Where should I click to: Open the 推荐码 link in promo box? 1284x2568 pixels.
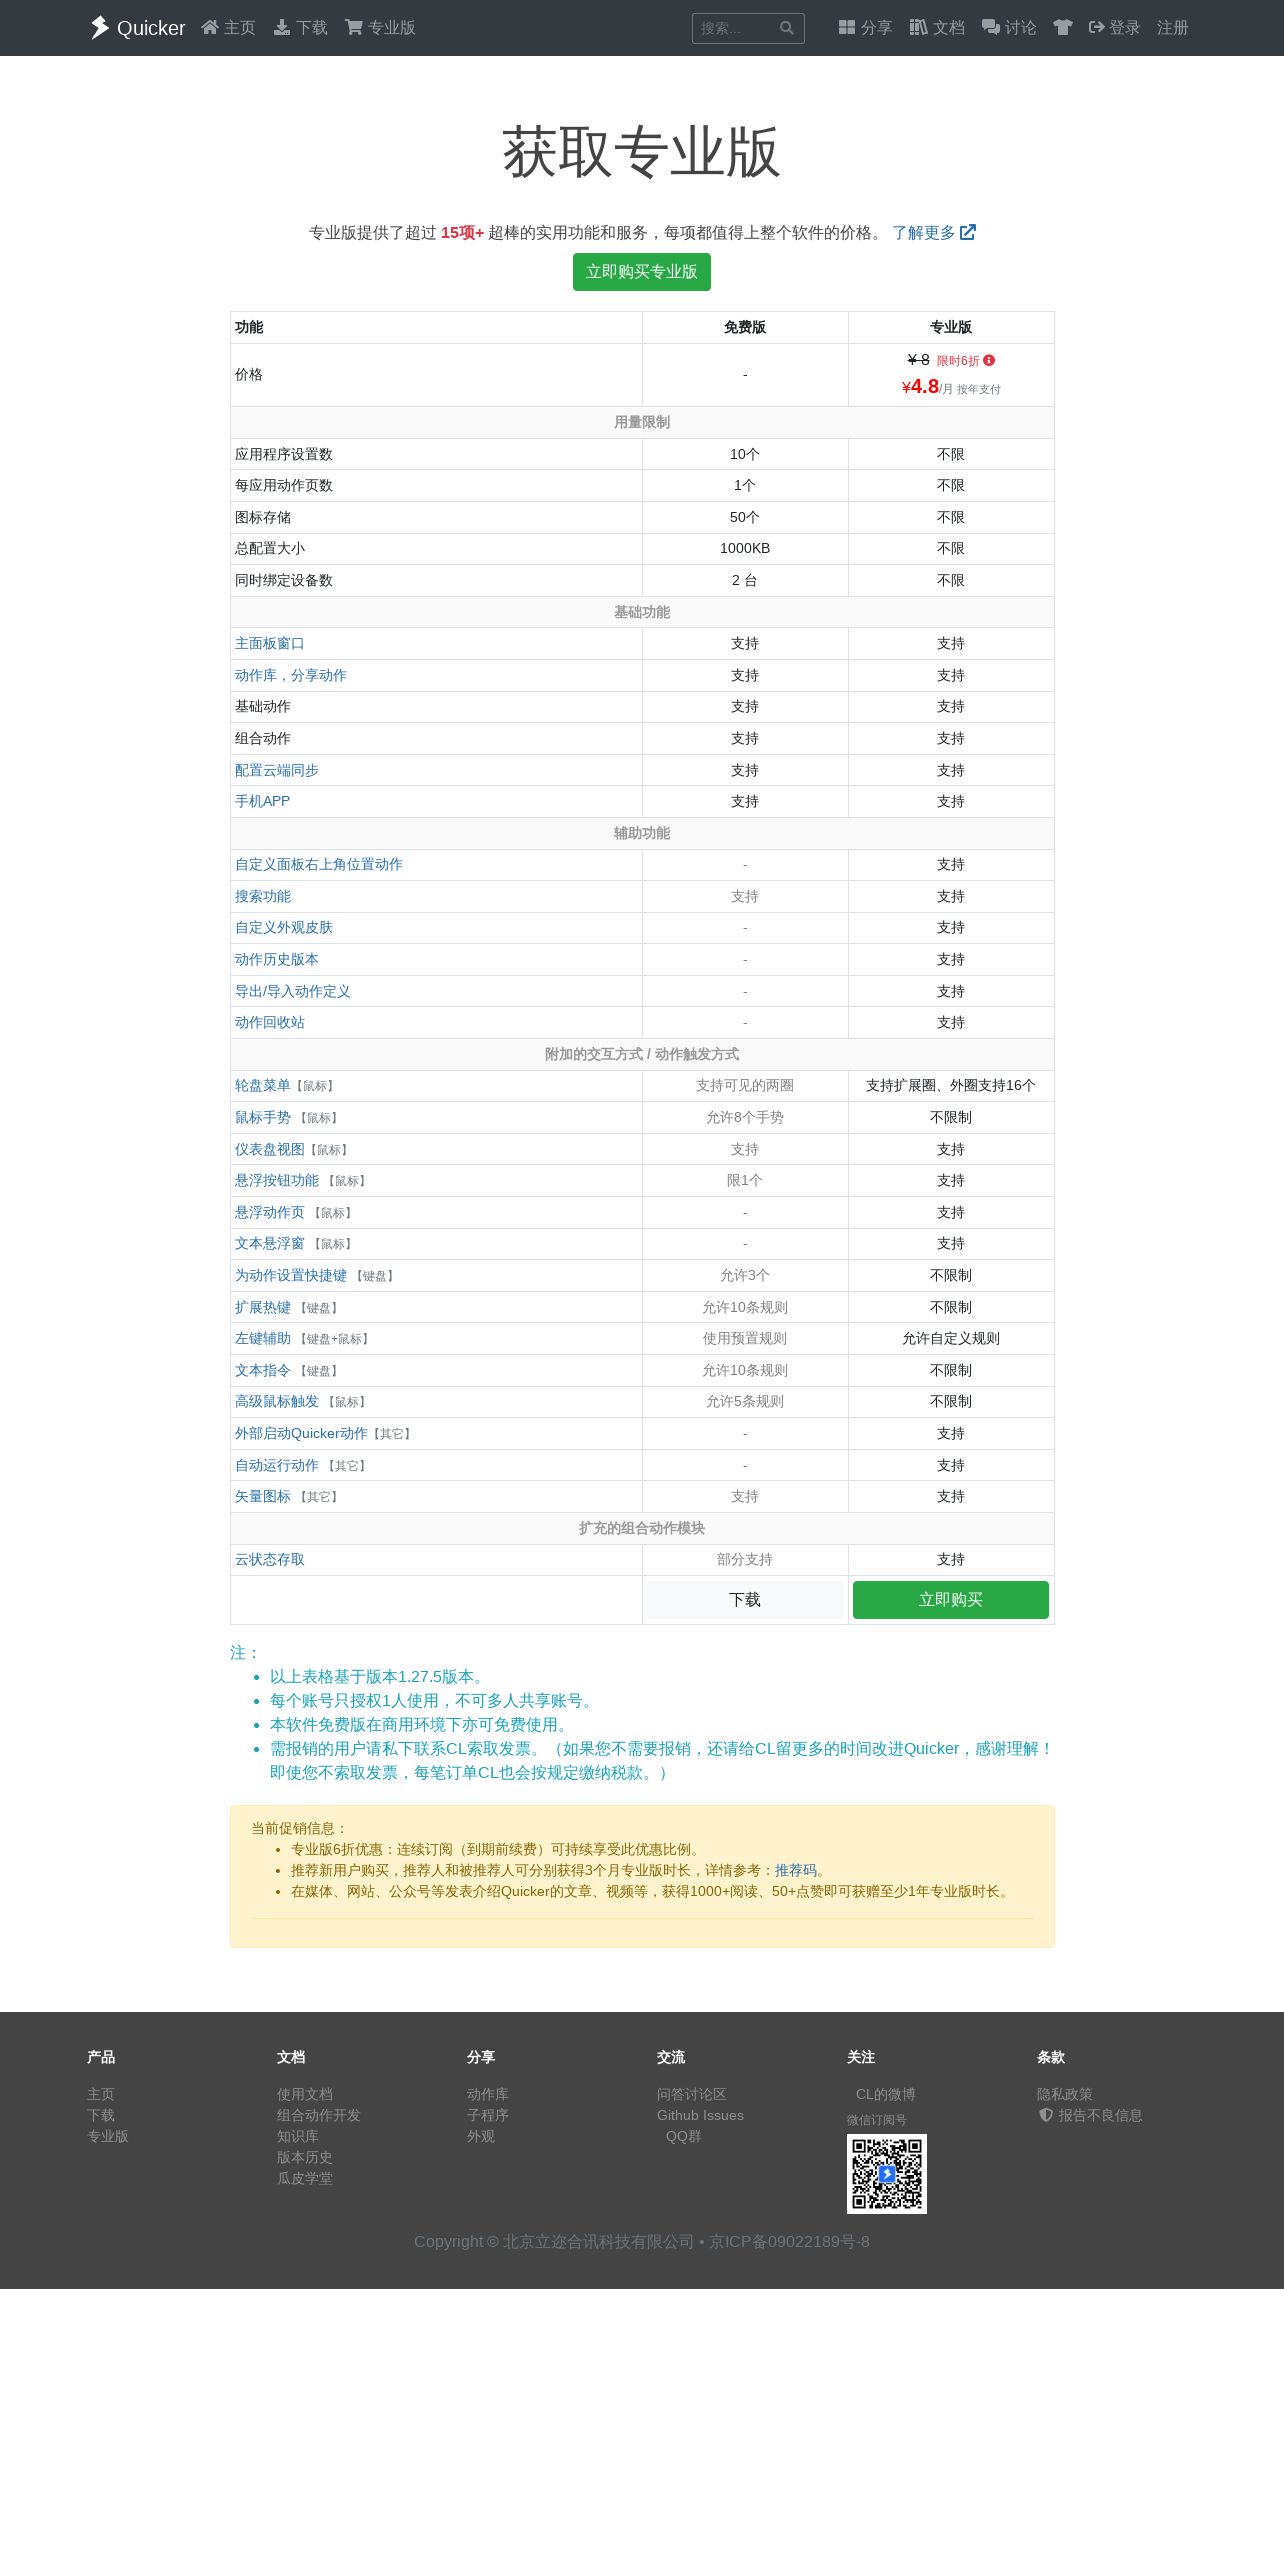click(796, 1870)
